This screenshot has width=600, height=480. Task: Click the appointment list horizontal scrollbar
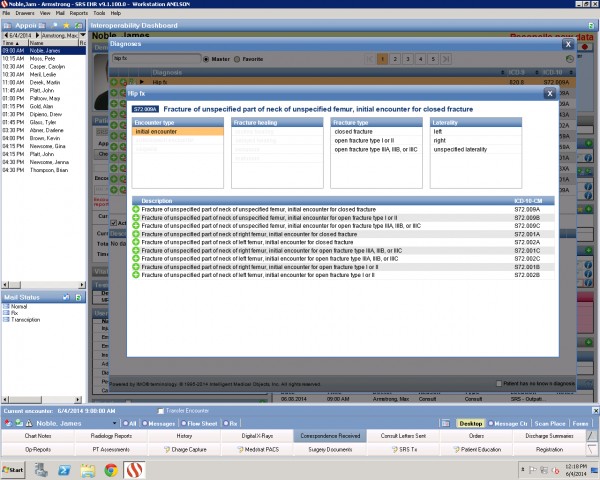click(x=44, y=285)
